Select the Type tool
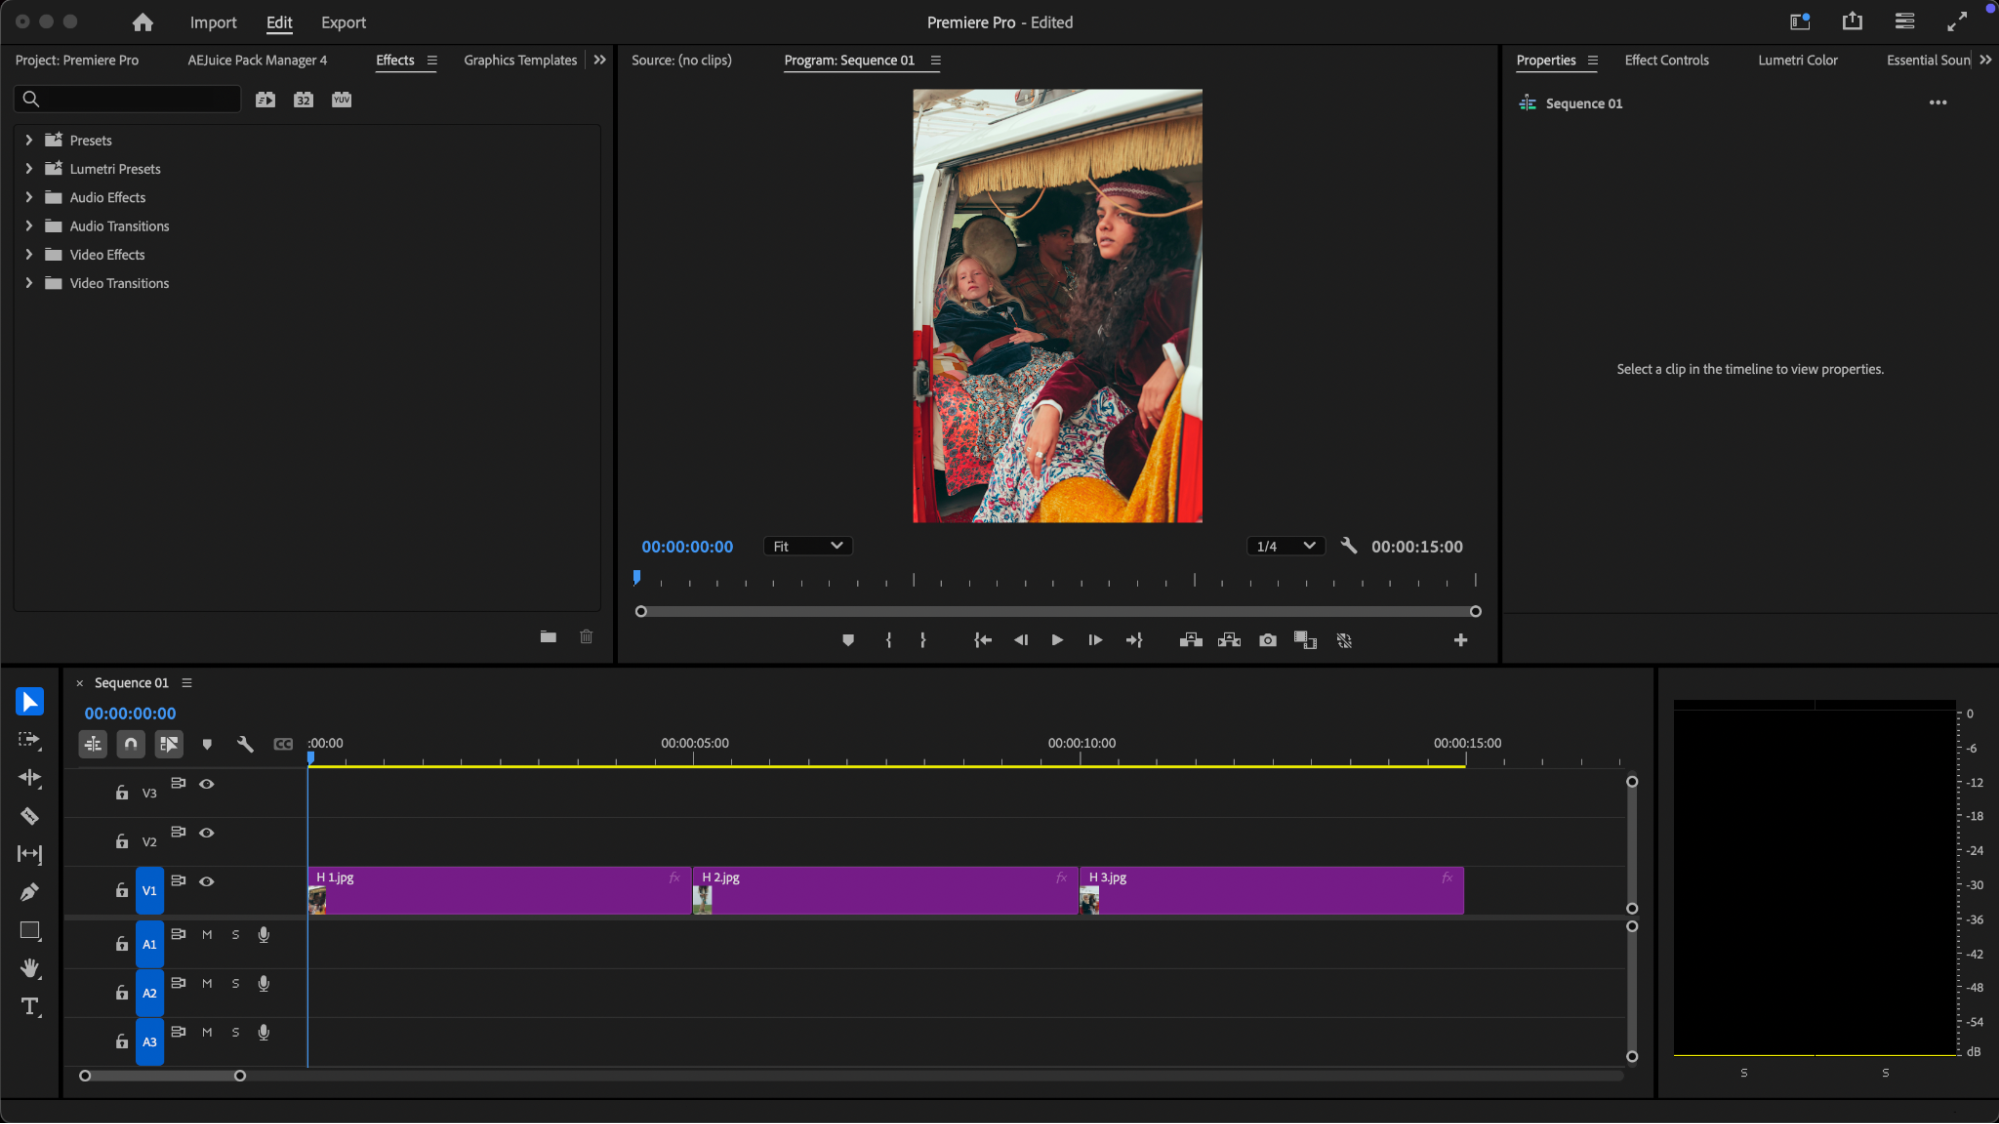 click(x=29, y=1006)
